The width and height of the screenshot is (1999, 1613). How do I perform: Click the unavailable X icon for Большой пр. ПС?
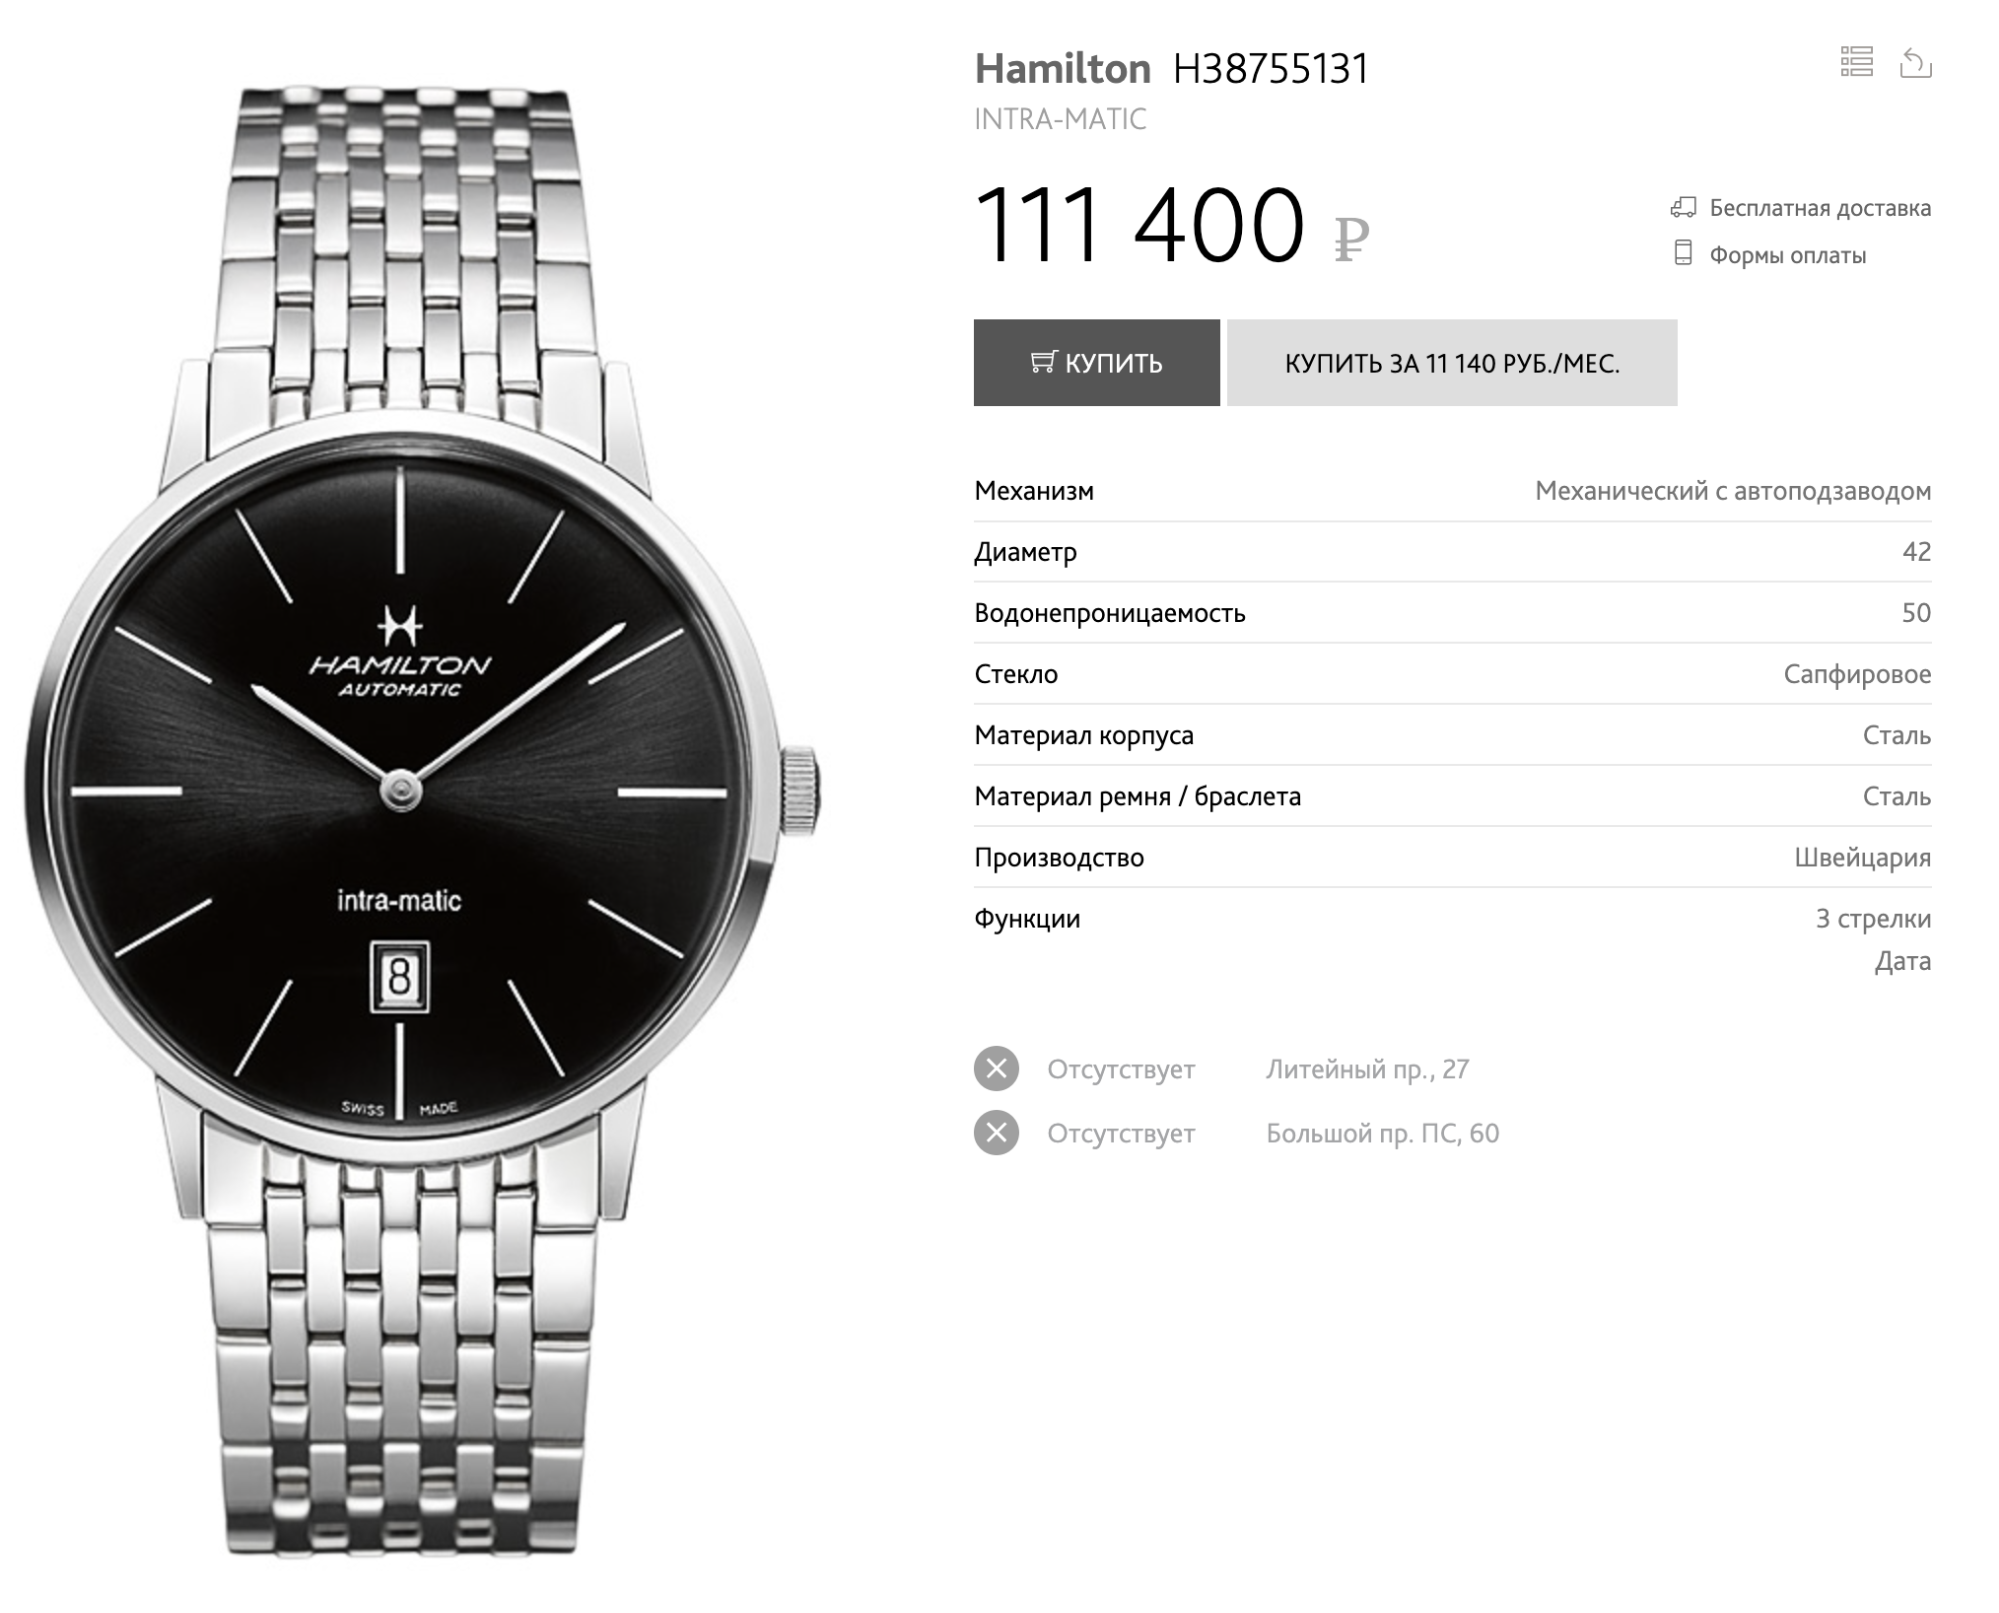[x=996, y=1133]
